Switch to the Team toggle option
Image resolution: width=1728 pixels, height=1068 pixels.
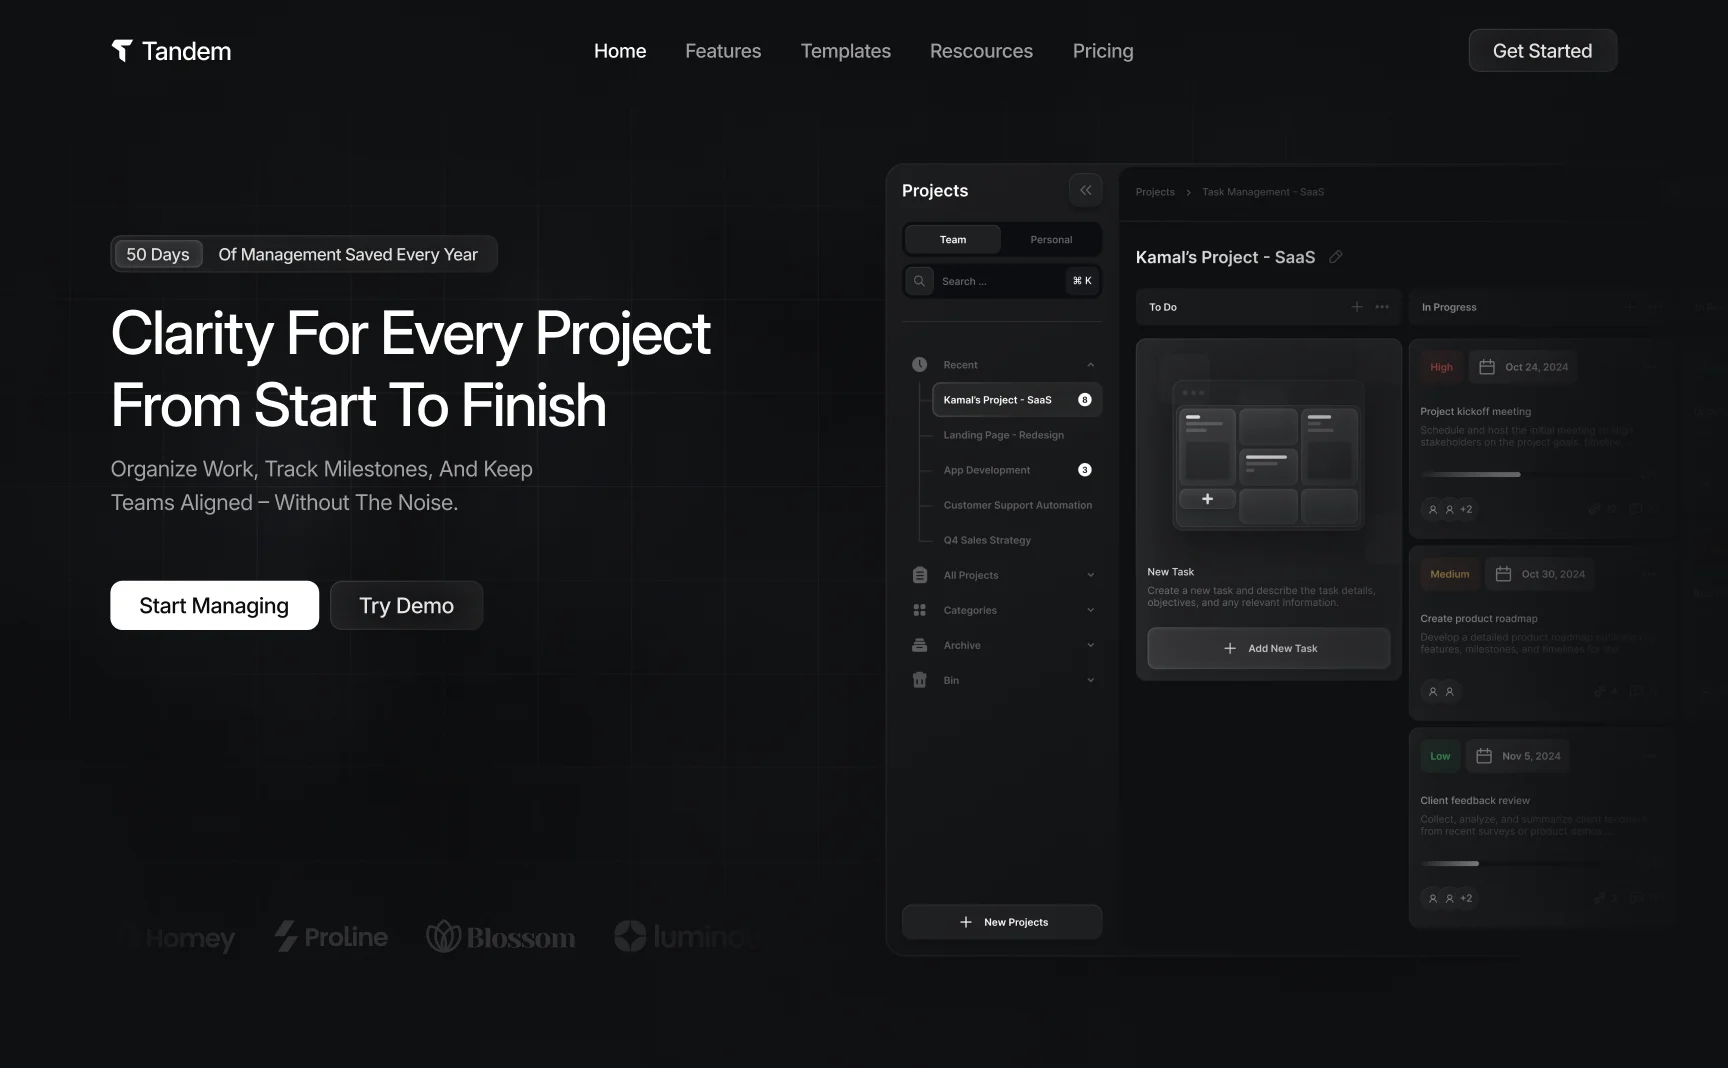coord(953,240)
